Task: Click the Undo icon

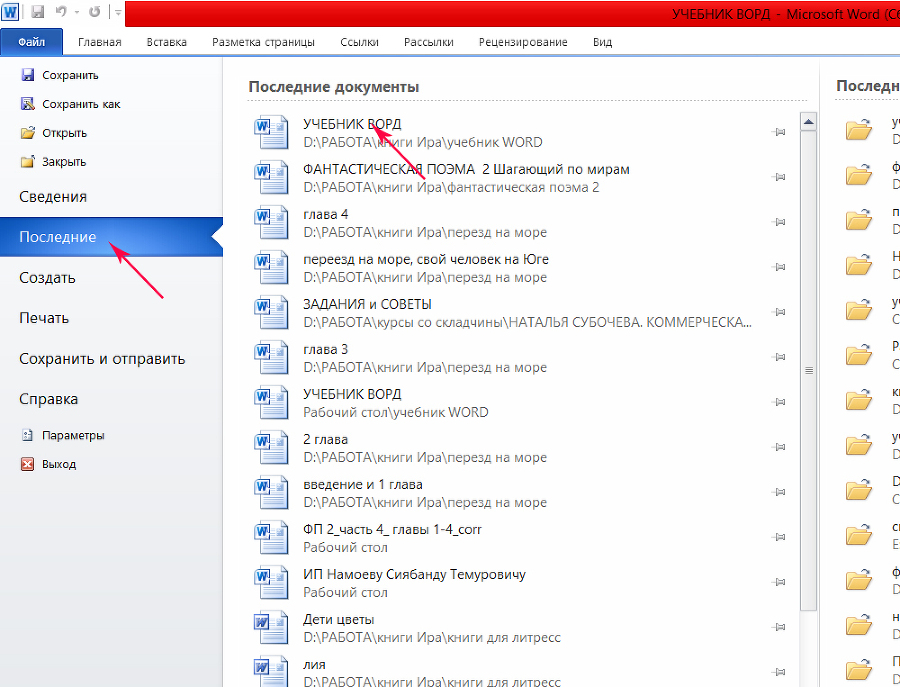Action: [61, 12]
